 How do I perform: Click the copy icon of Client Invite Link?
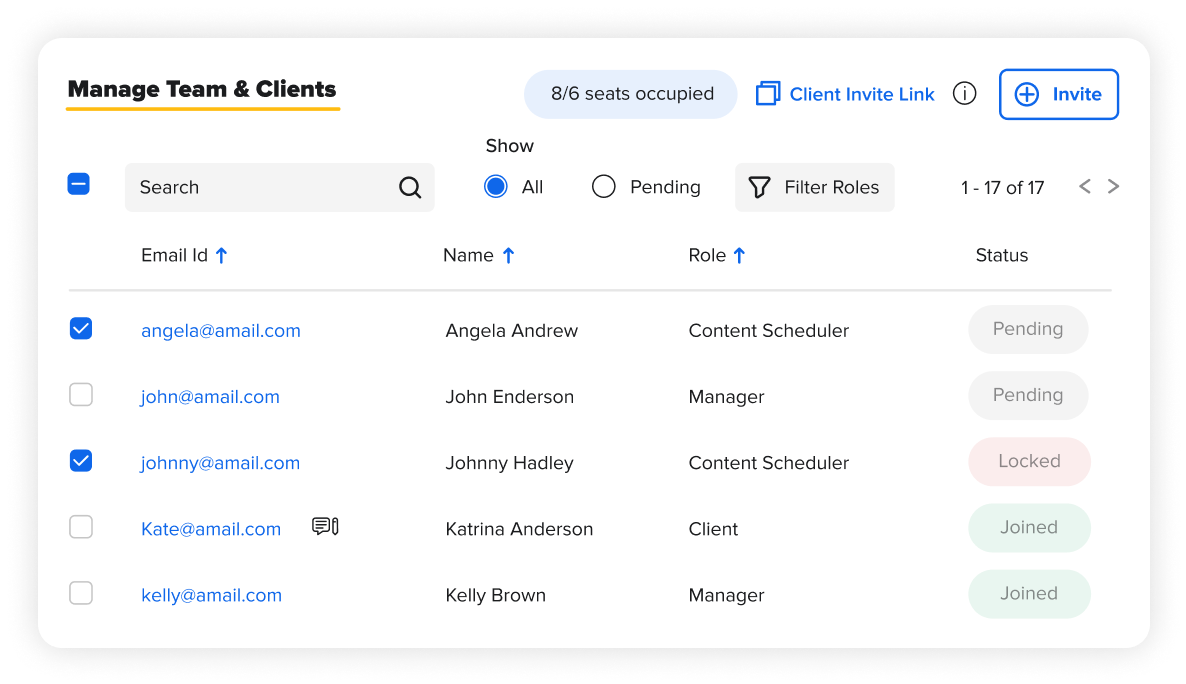tap(767, 94)
